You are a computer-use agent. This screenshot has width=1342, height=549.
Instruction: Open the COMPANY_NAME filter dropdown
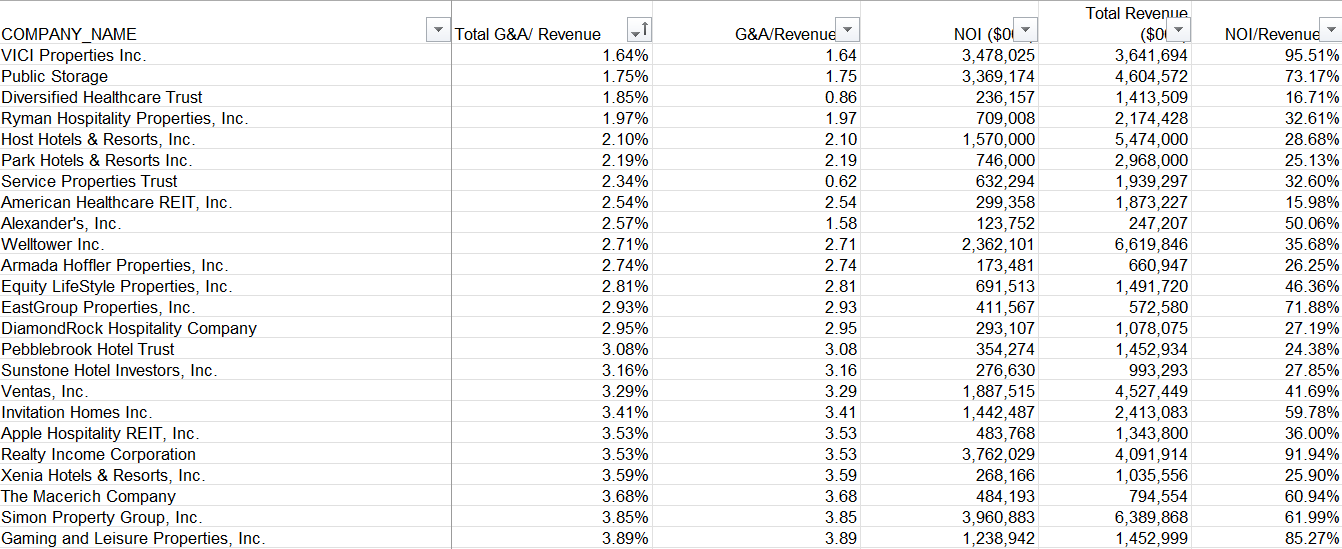click(x=437, y=31)
